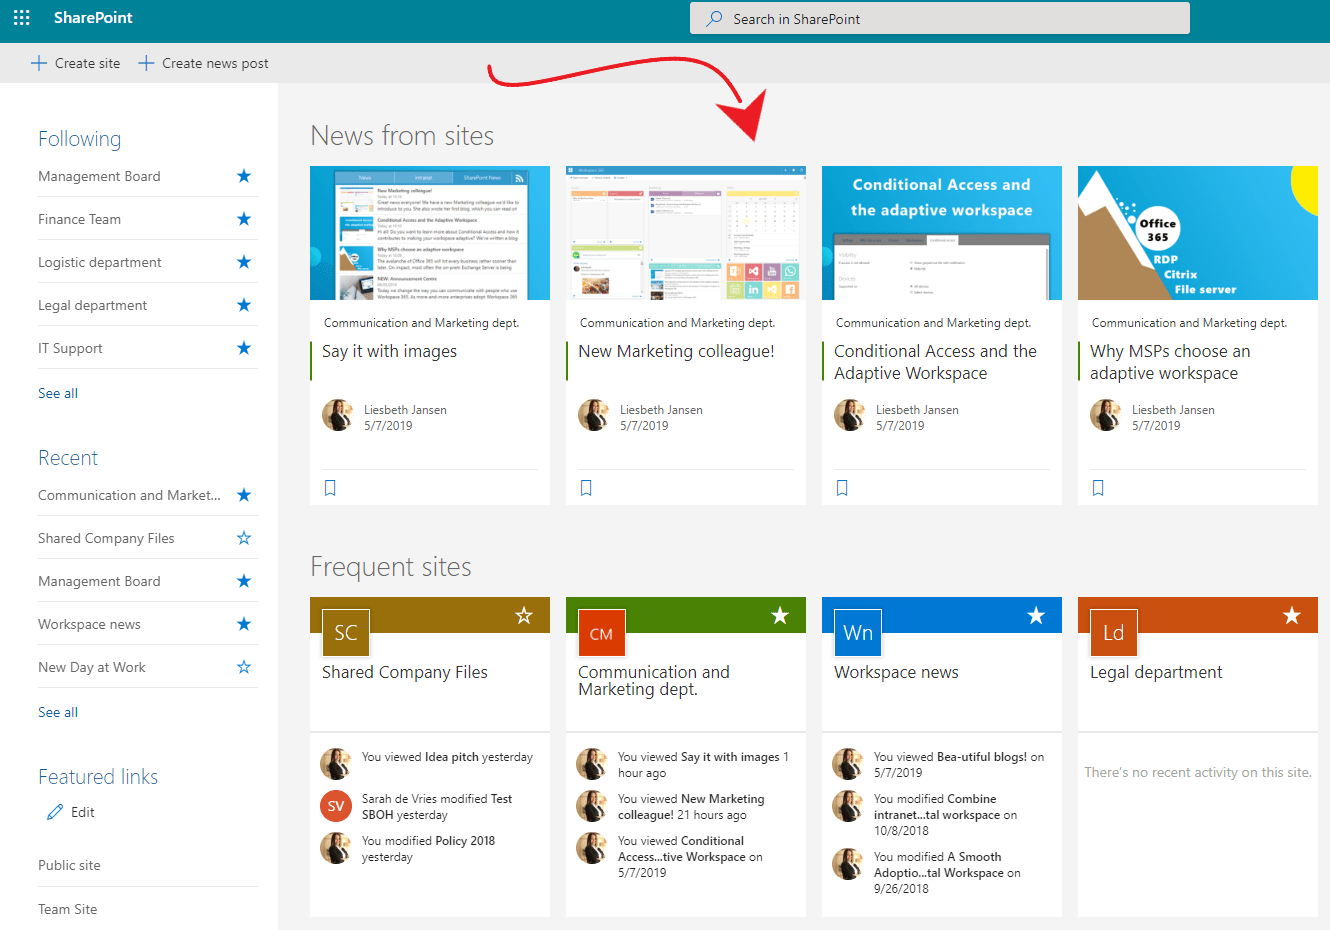Follow New Day at Work via star
The image size is (1330, 930).
244,667
